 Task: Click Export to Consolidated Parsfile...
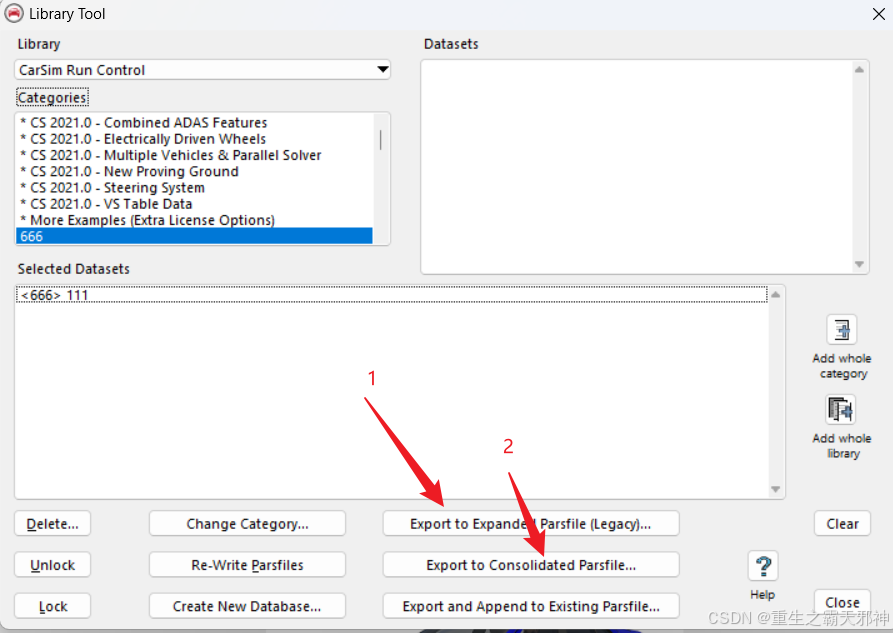(531, 565)
